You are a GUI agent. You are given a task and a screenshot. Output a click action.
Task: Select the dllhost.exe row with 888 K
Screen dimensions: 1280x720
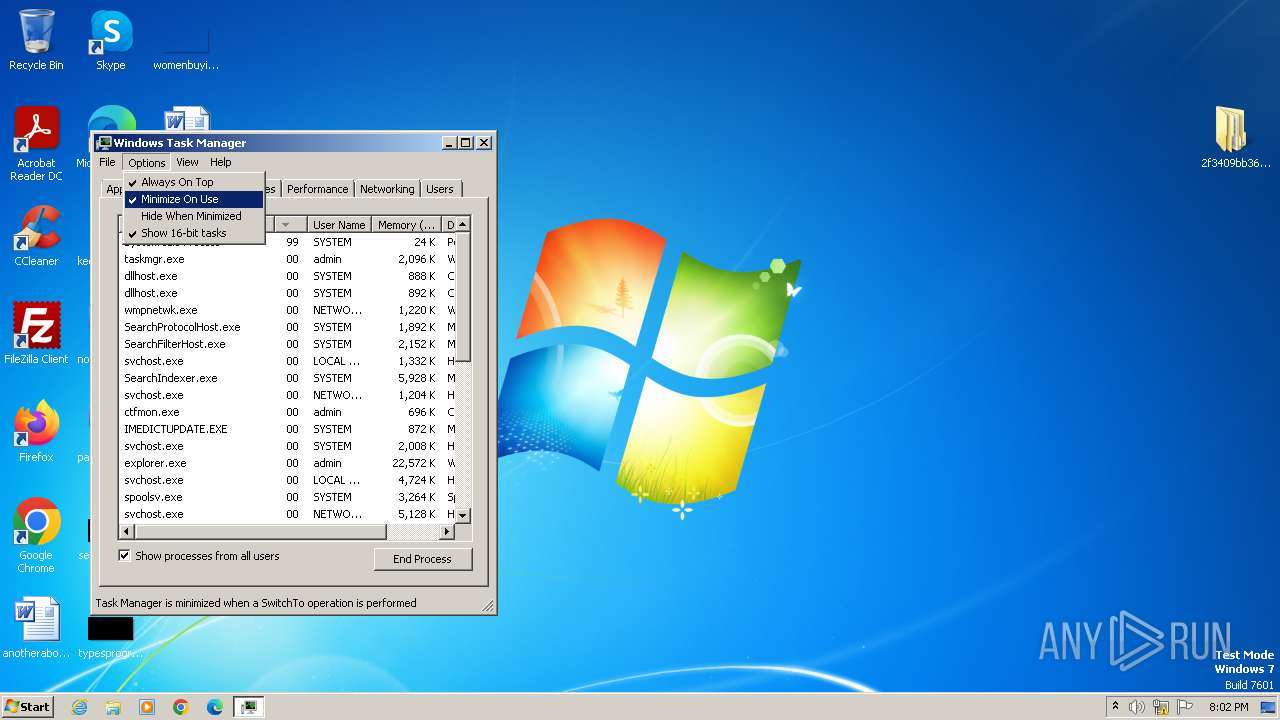(x=287, y=276)
